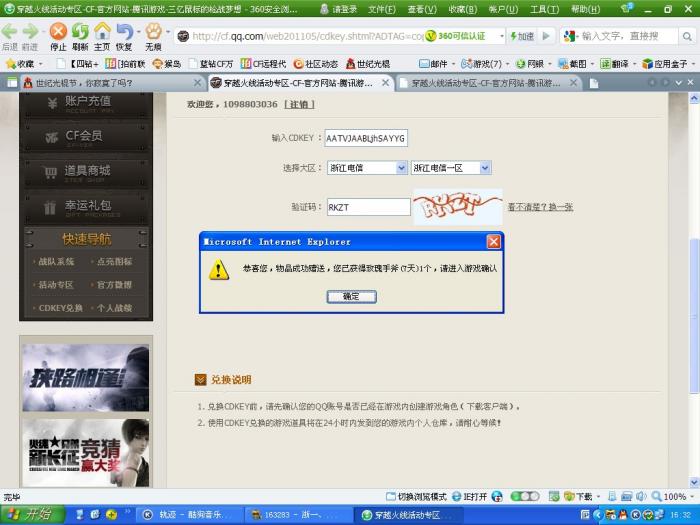Open the online banking toolbar item
The image size is (700, 525).
pos(529,64)
